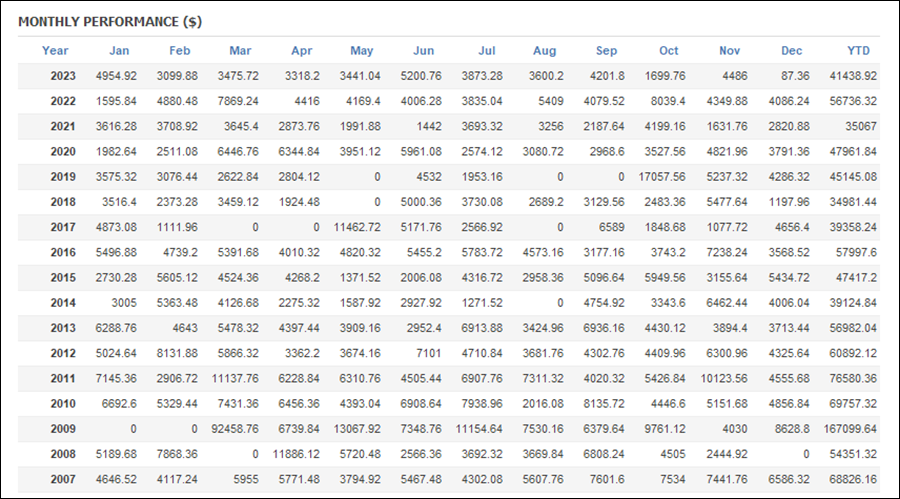The width and height of the screenshot is (900, 499).
Task: Click the 2007 year row label
Action: pyautogui.click(x=63, y=479)
